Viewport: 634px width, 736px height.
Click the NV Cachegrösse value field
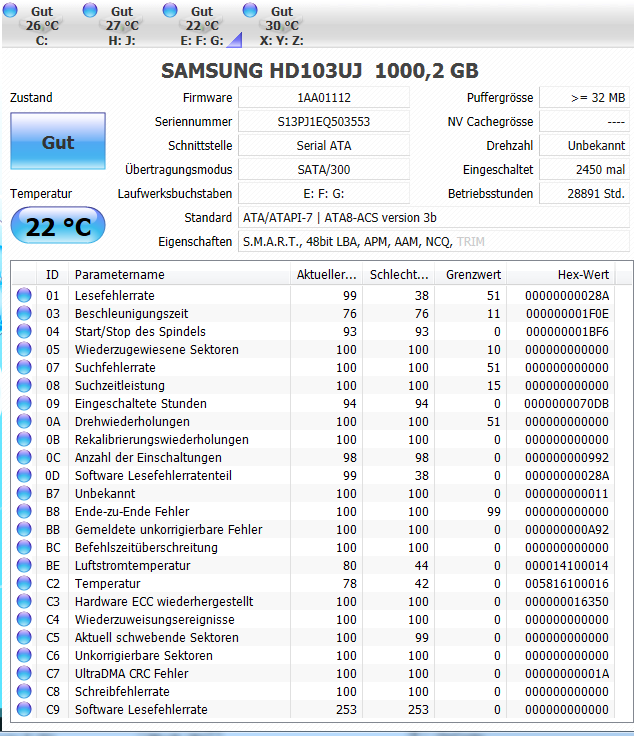click(x=584, y=122)
